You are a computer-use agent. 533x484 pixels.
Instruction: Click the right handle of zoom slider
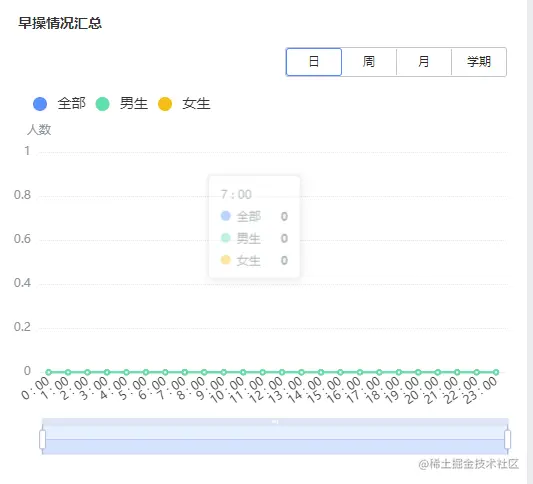point(508,439)
